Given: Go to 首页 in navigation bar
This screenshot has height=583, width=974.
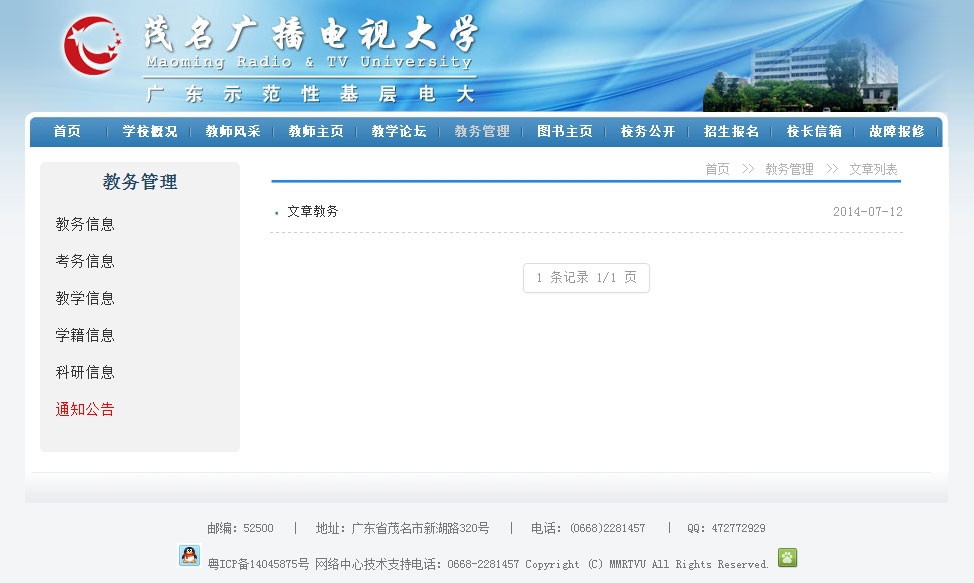Looking at the screenshot, I should (x=67, y=131).
